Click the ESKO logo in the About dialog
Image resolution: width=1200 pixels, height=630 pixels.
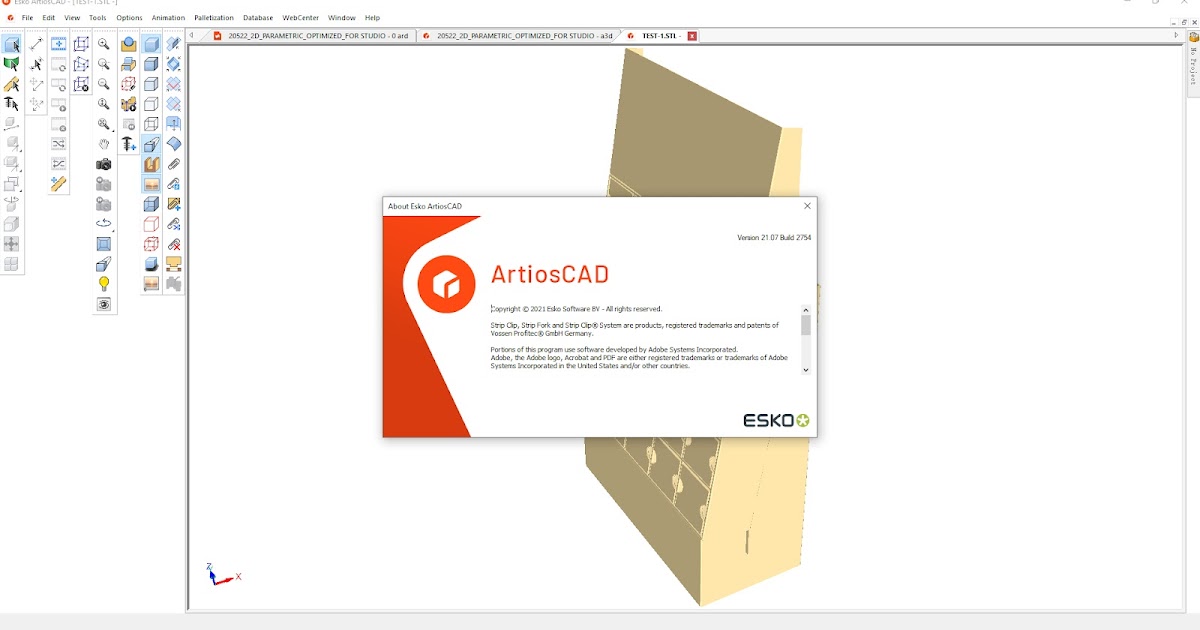click(775, 420)
